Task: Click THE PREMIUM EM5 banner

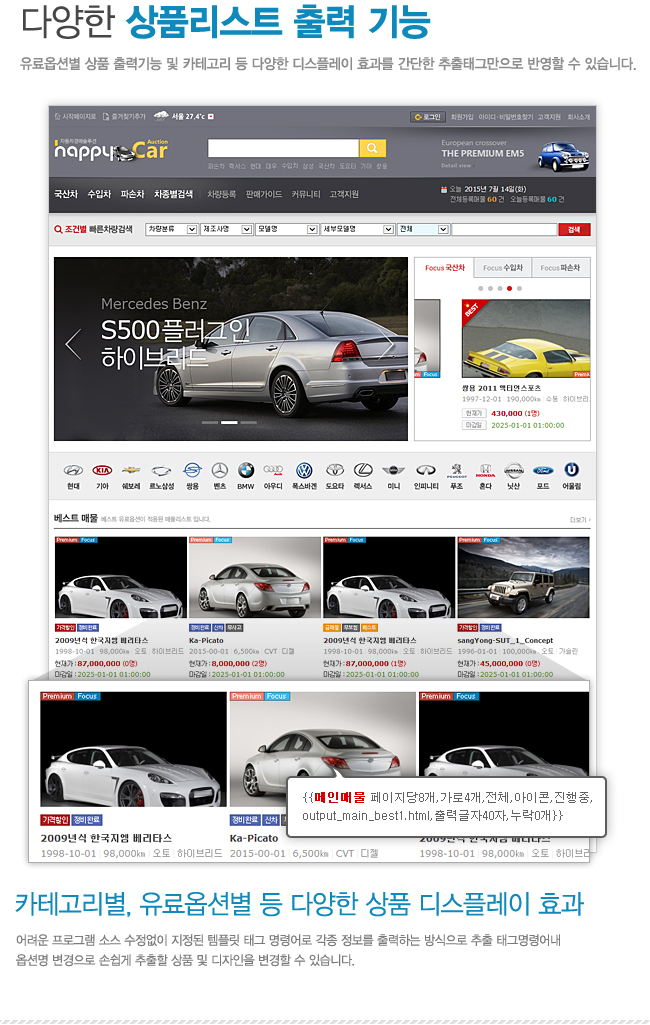Action: [x=515, y=154]
